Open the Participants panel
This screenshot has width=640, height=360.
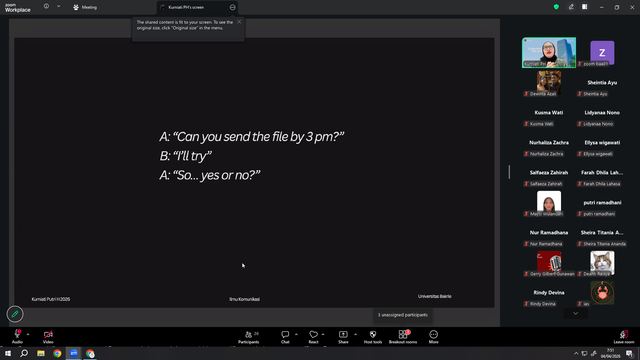coord(249,337)
